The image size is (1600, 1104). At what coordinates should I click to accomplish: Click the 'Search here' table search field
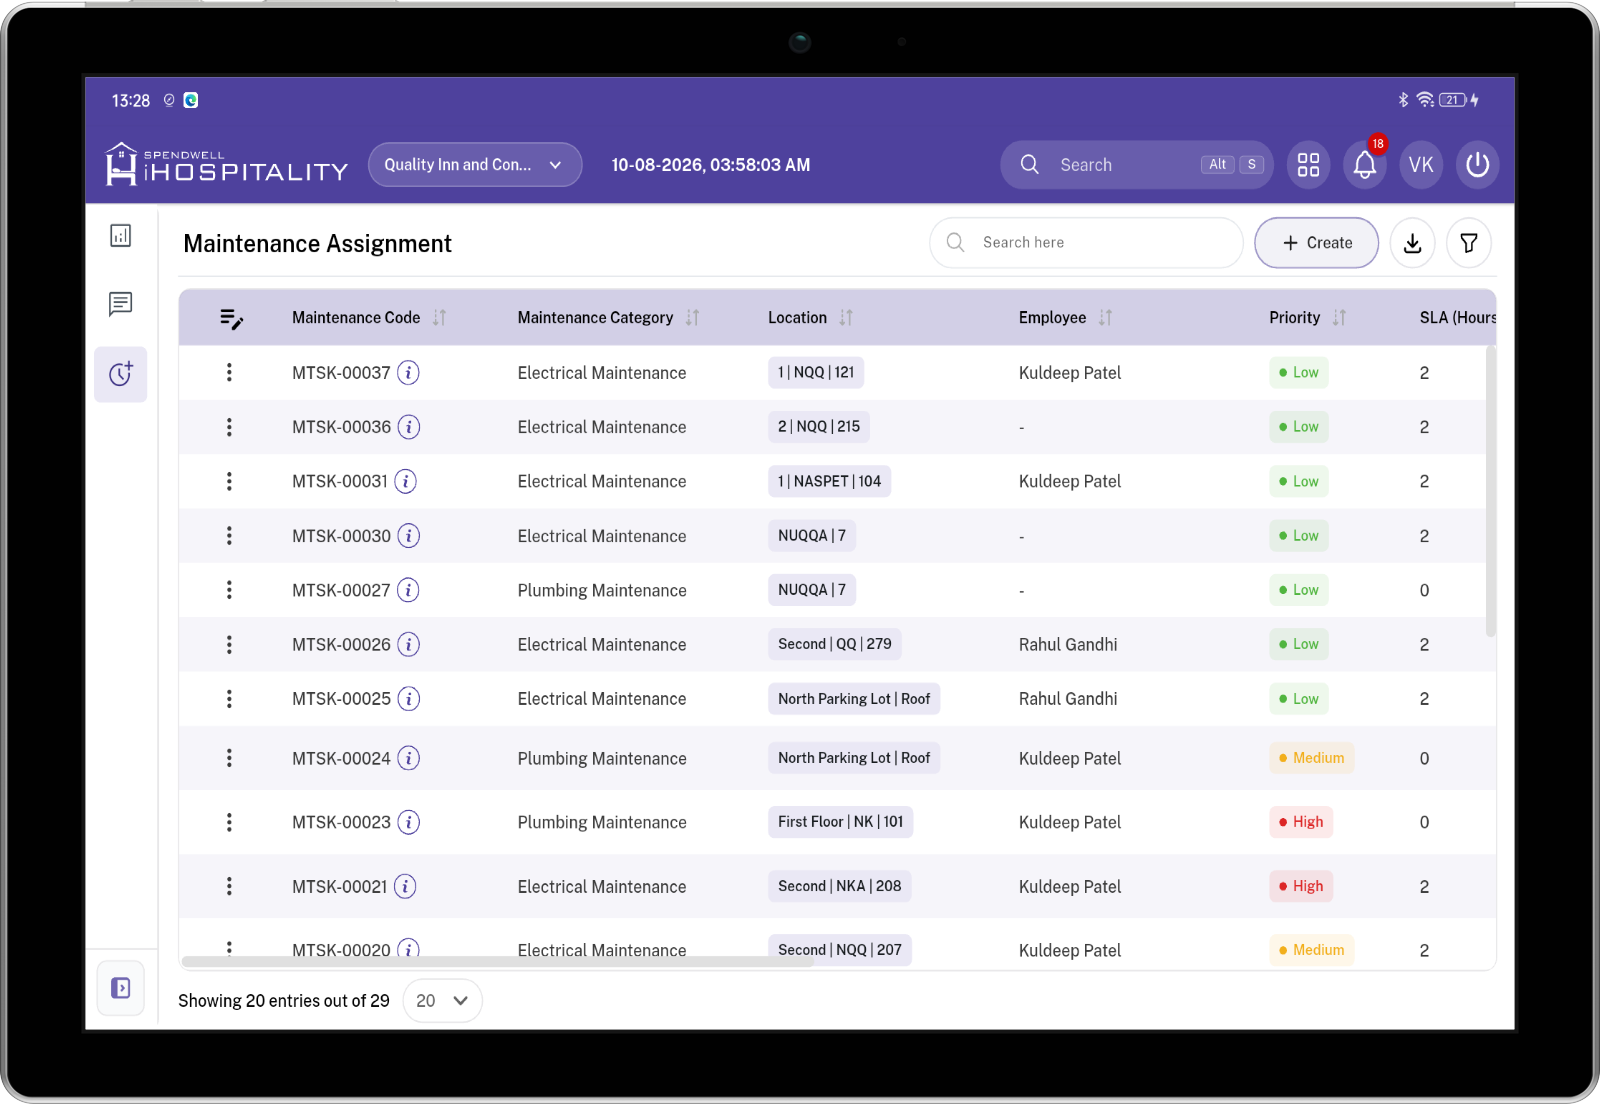click(x=1086, y=243)
